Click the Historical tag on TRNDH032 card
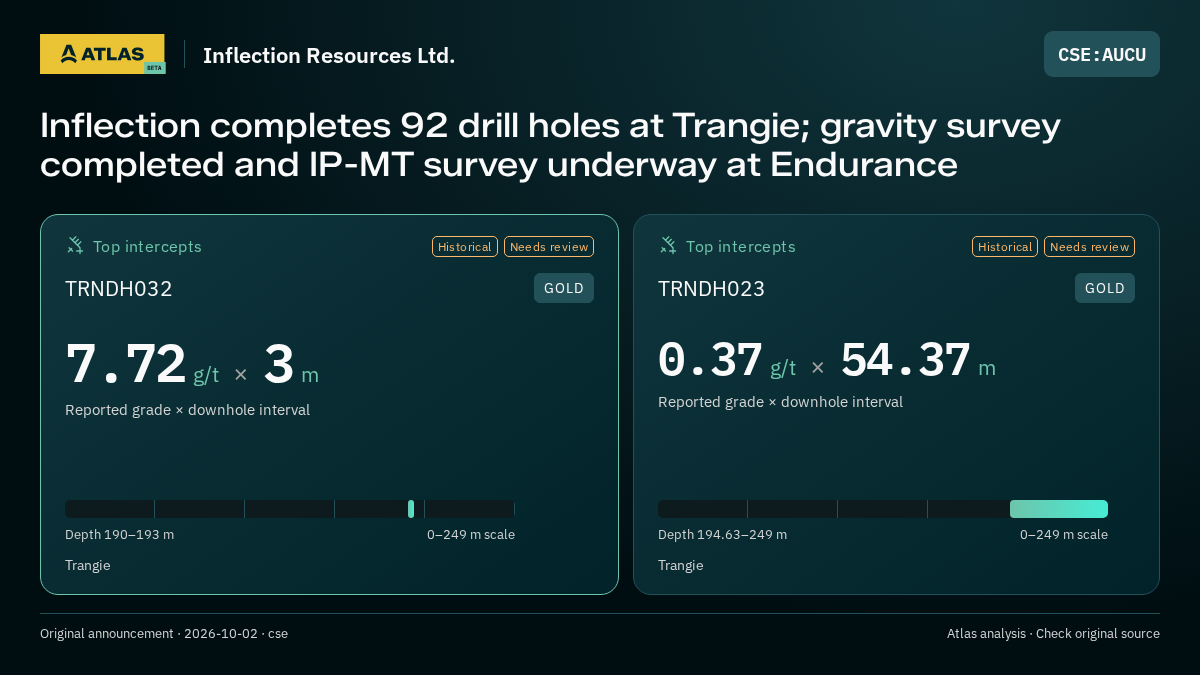 click(x=465, y=247)
